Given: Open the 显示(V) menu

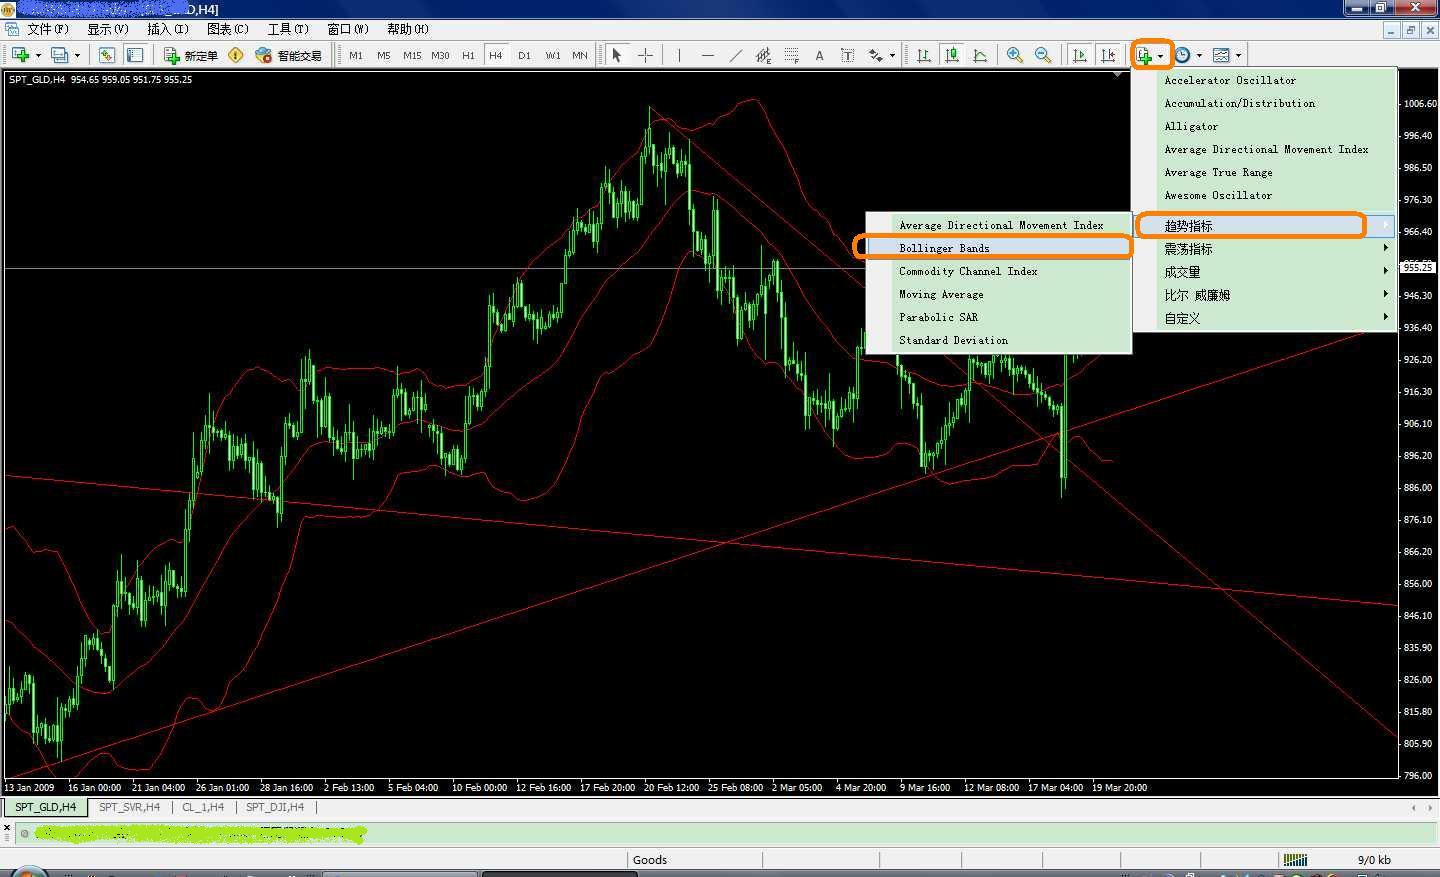Looking at the screenshot, I should [108, 29].
